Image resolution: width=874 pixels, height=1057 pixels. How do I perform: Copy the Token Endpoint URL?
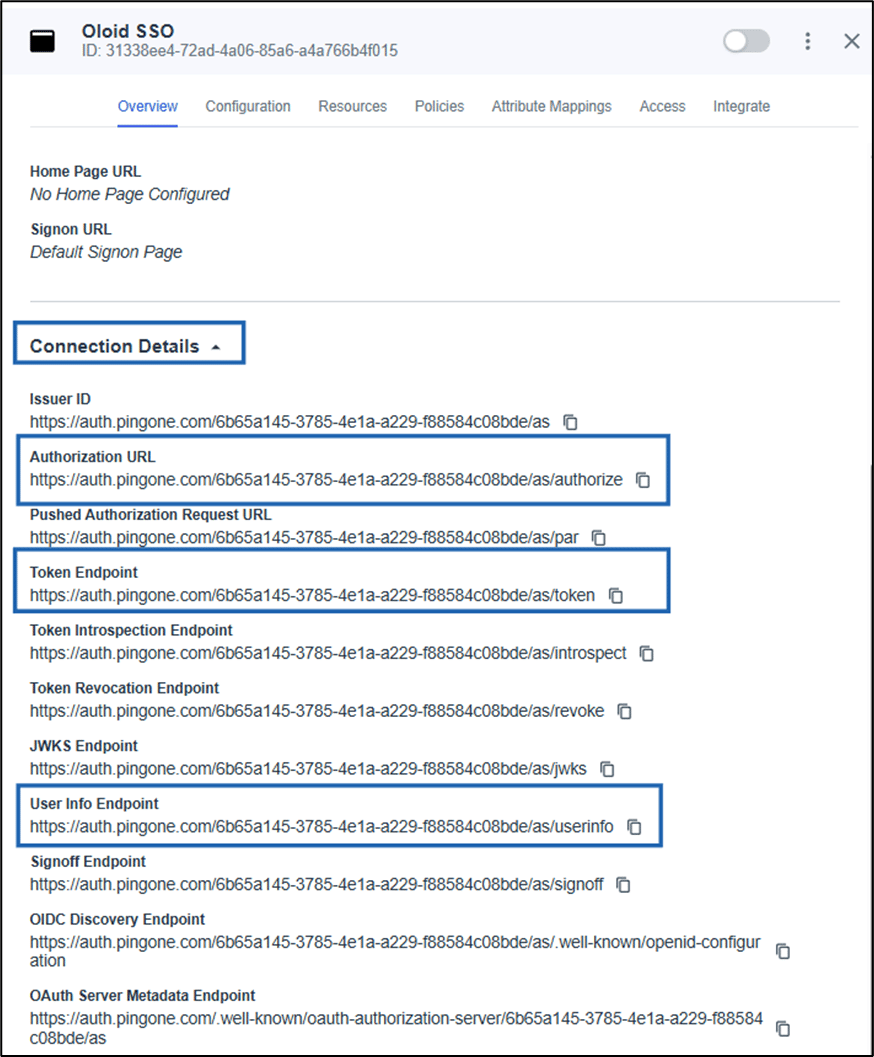coord(616,595)
